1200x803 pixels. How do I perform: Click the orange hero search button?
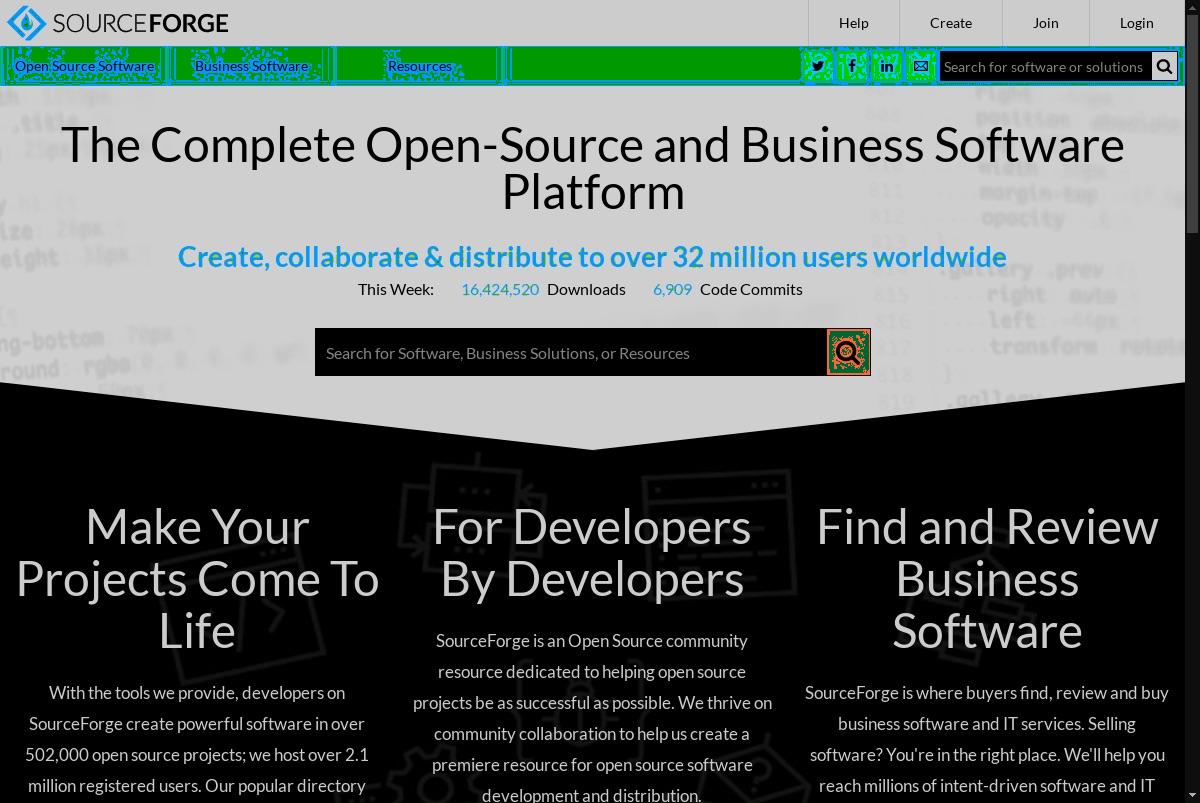pos(848,352)
